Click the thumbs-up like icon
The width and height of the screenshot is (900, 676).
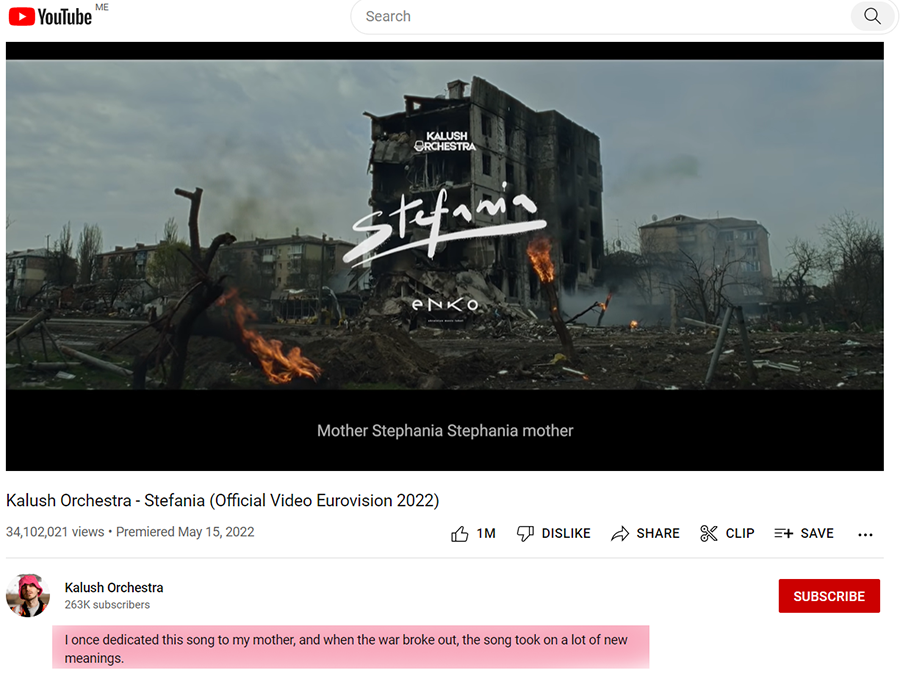point(460,534)
